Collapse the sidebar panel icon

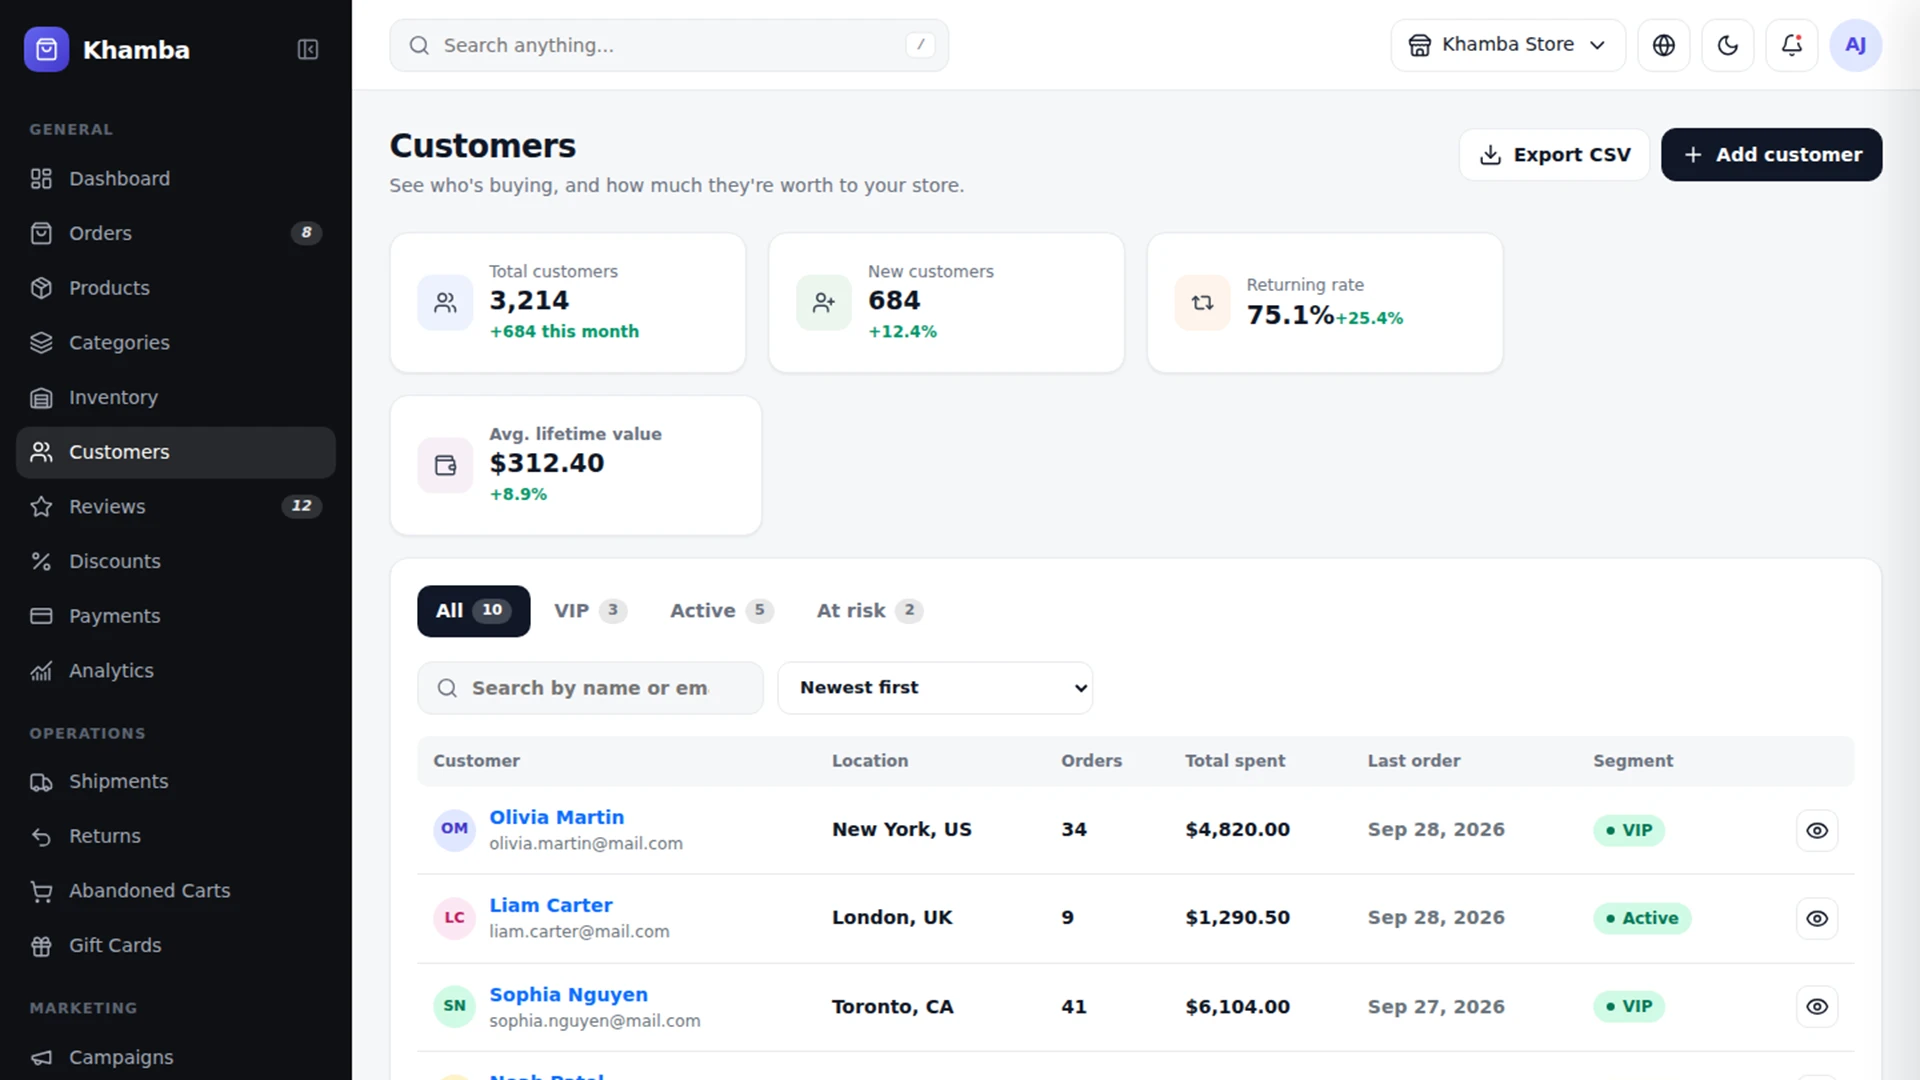coord(307,49)
